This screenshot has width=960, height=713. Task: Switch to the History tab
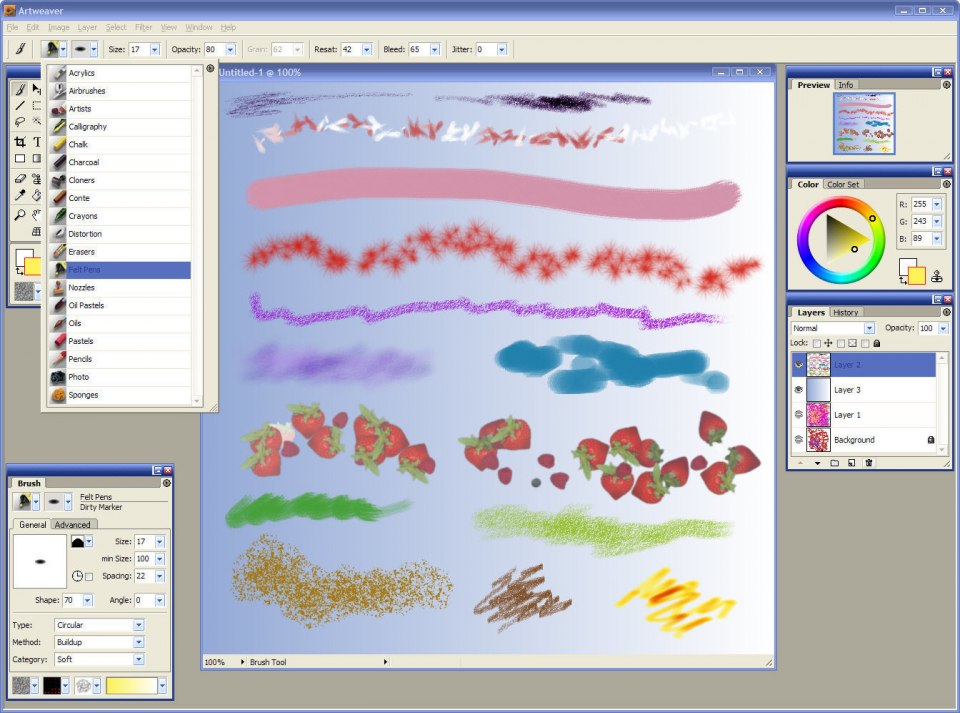845,312
